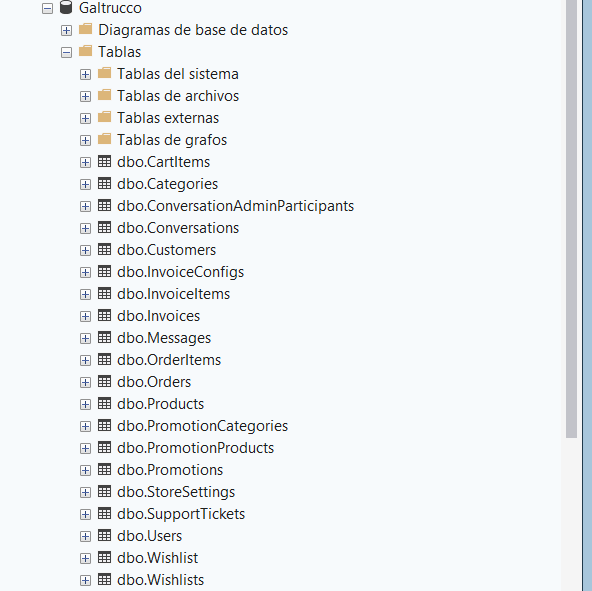The image size is (592, 591).
Task: Select dbo.Conversations table name
Action: tap(178, 228)
